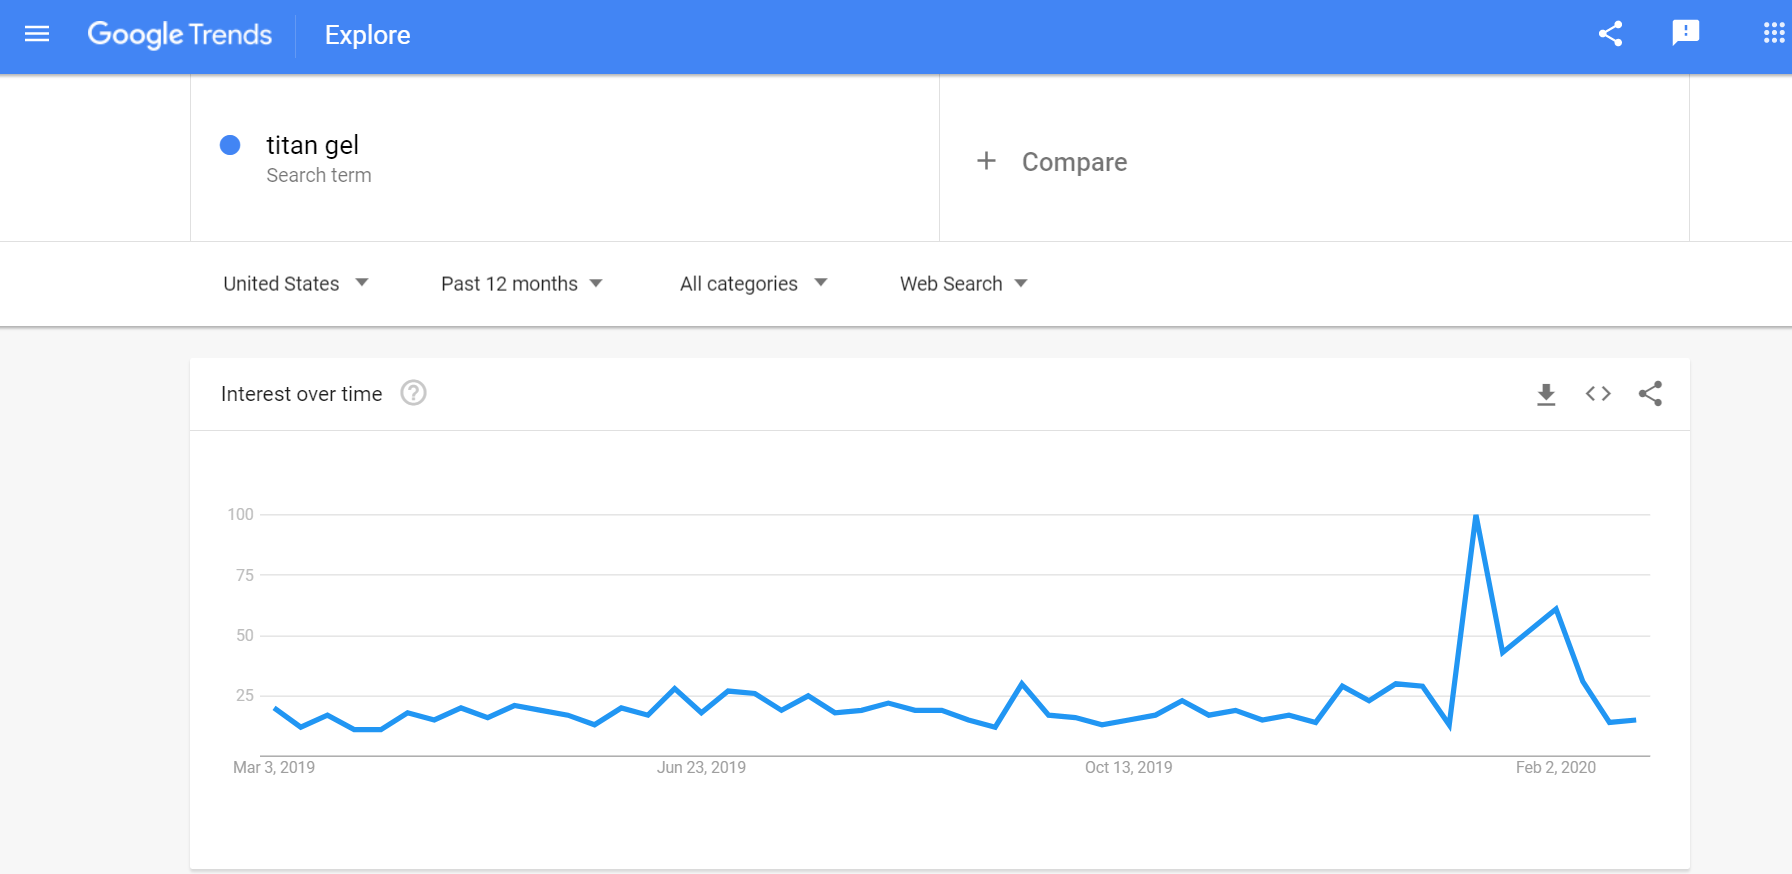This screenshot has height=874, width=1792.
Task: Share the Interest over time chart
Action: pos(1650,394)
